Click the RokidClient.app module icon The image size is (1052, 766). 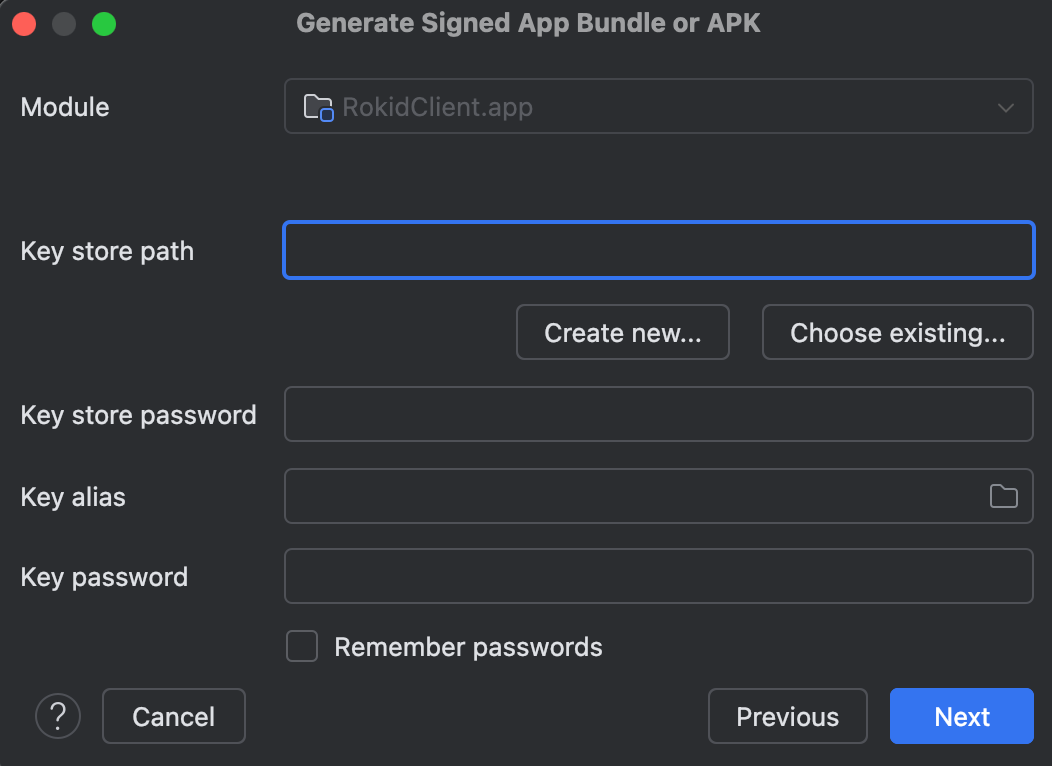318,107
